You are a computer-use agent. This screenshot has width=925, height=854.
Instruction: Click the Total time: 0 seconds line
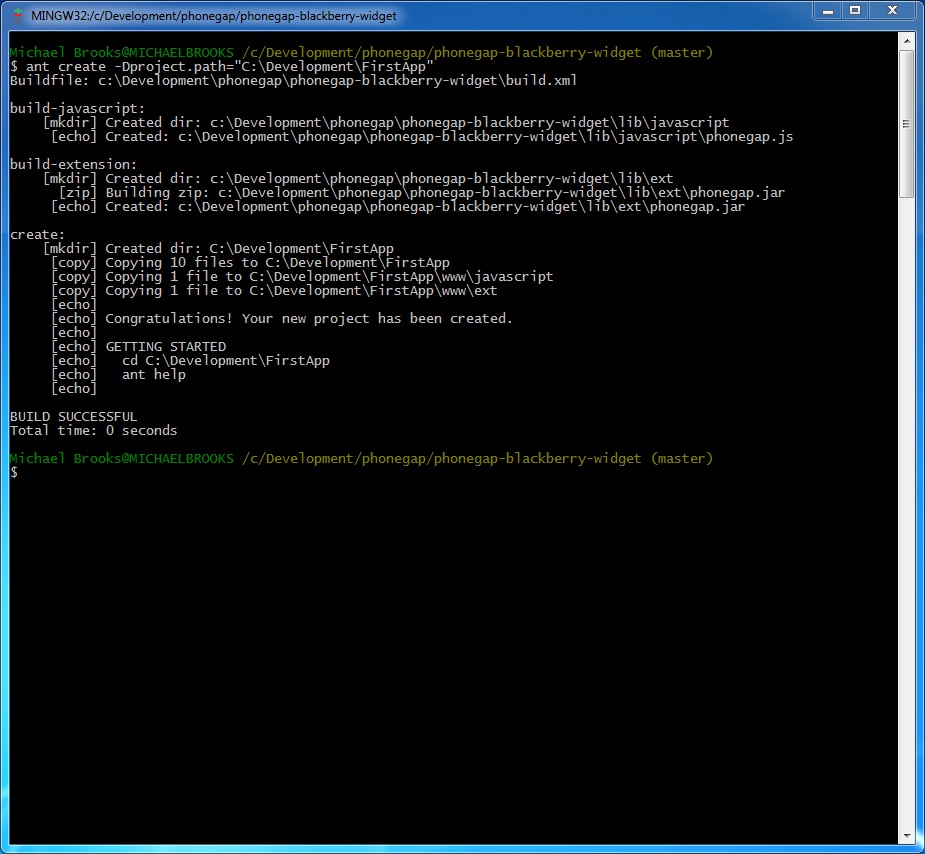(x=93, y=431)
